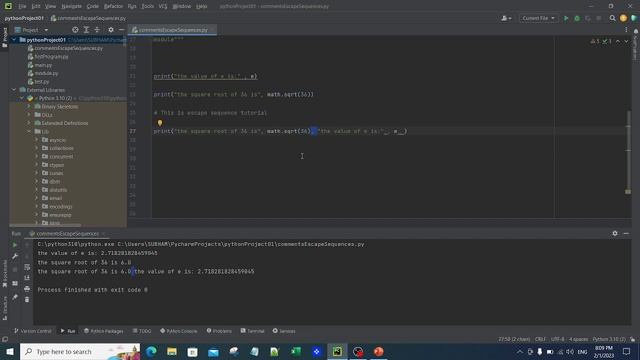Screen dimensions: 640x360
Task: Run with coverage icon in toolbar
Action: point(588,18)
